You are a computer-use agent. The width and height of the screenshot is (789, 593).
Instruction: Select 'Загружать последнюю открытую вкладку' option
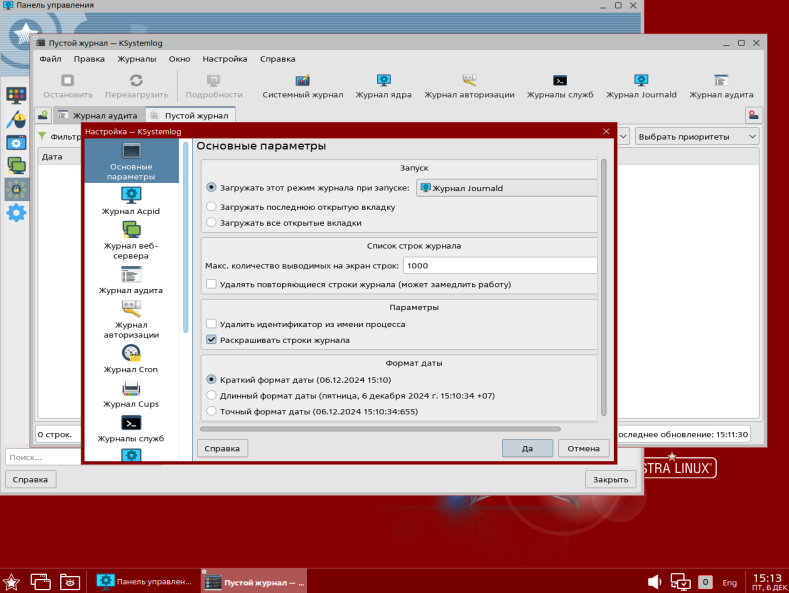click(211, 206)
